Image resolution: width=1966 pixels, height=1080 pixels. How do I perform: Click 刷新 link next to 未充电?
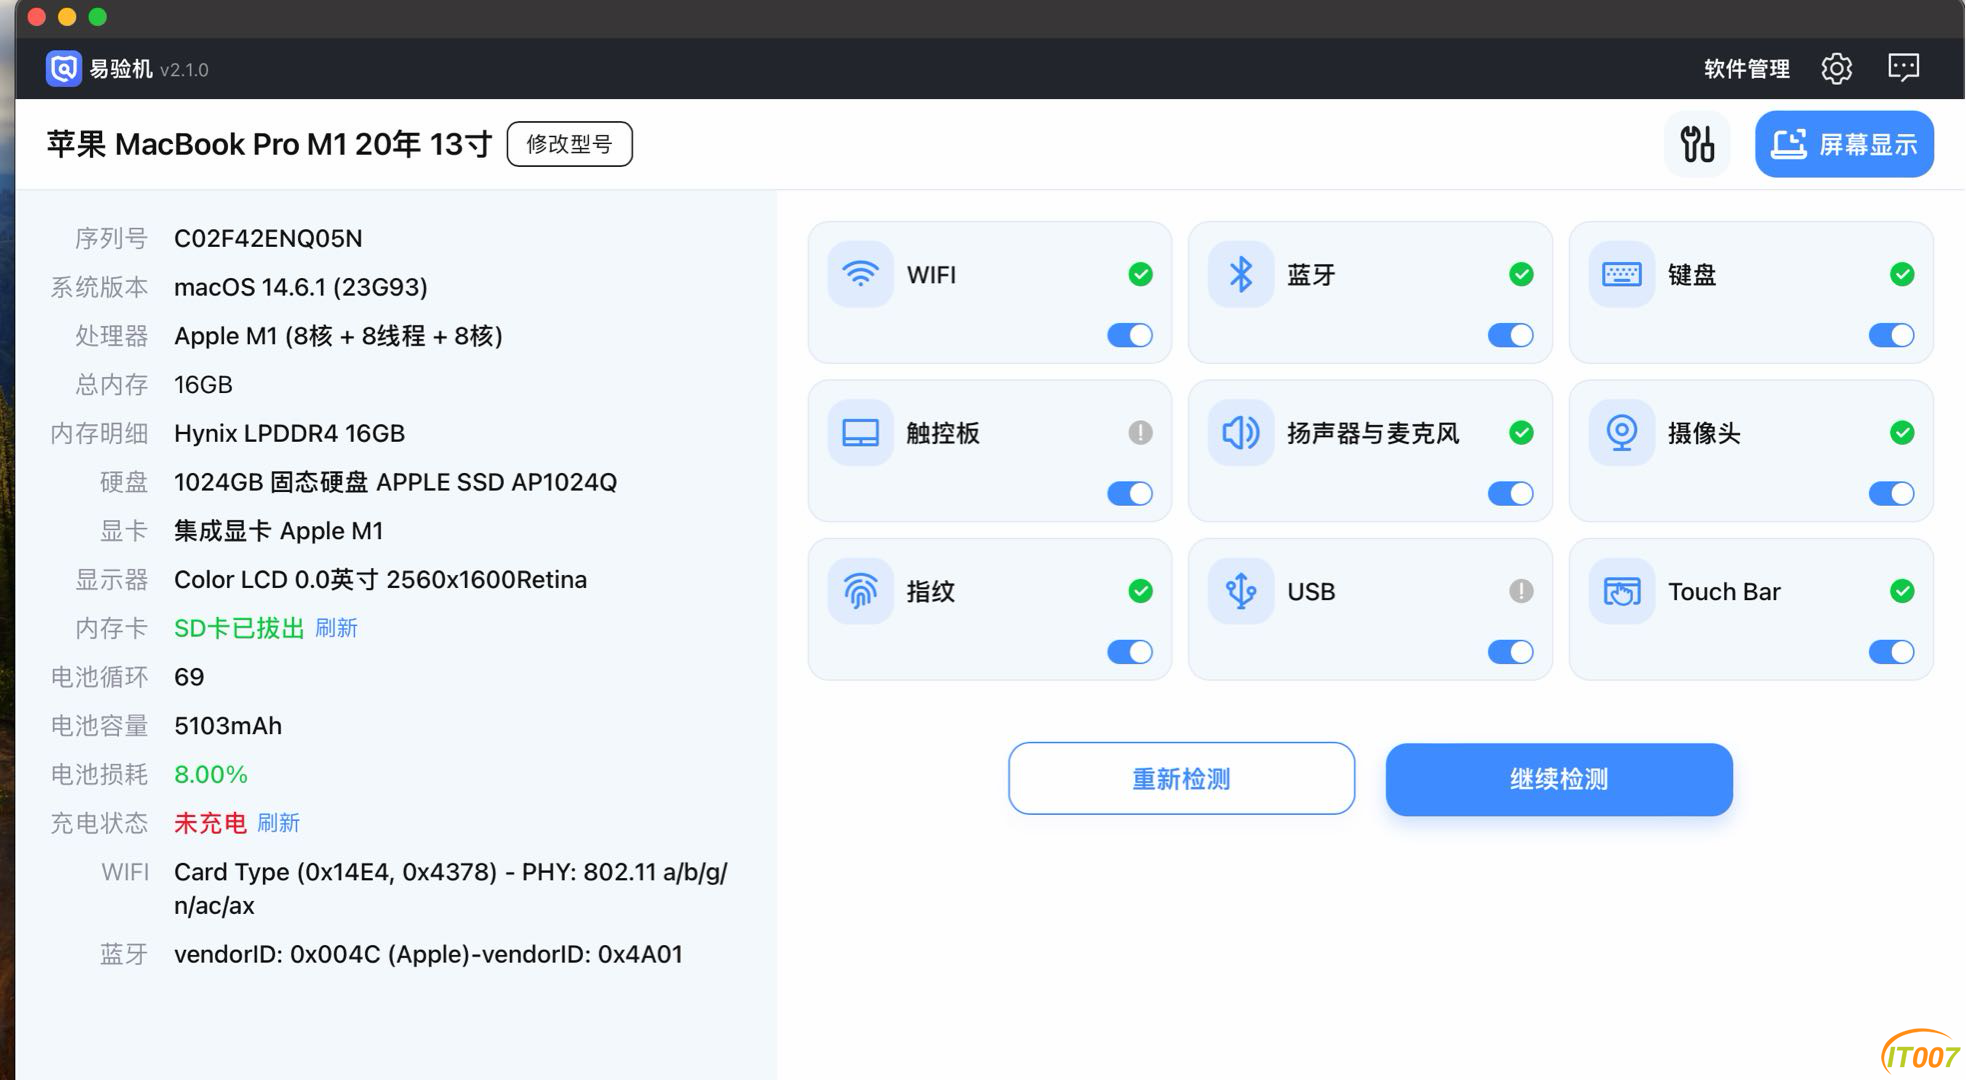click(x=278, y=823)
